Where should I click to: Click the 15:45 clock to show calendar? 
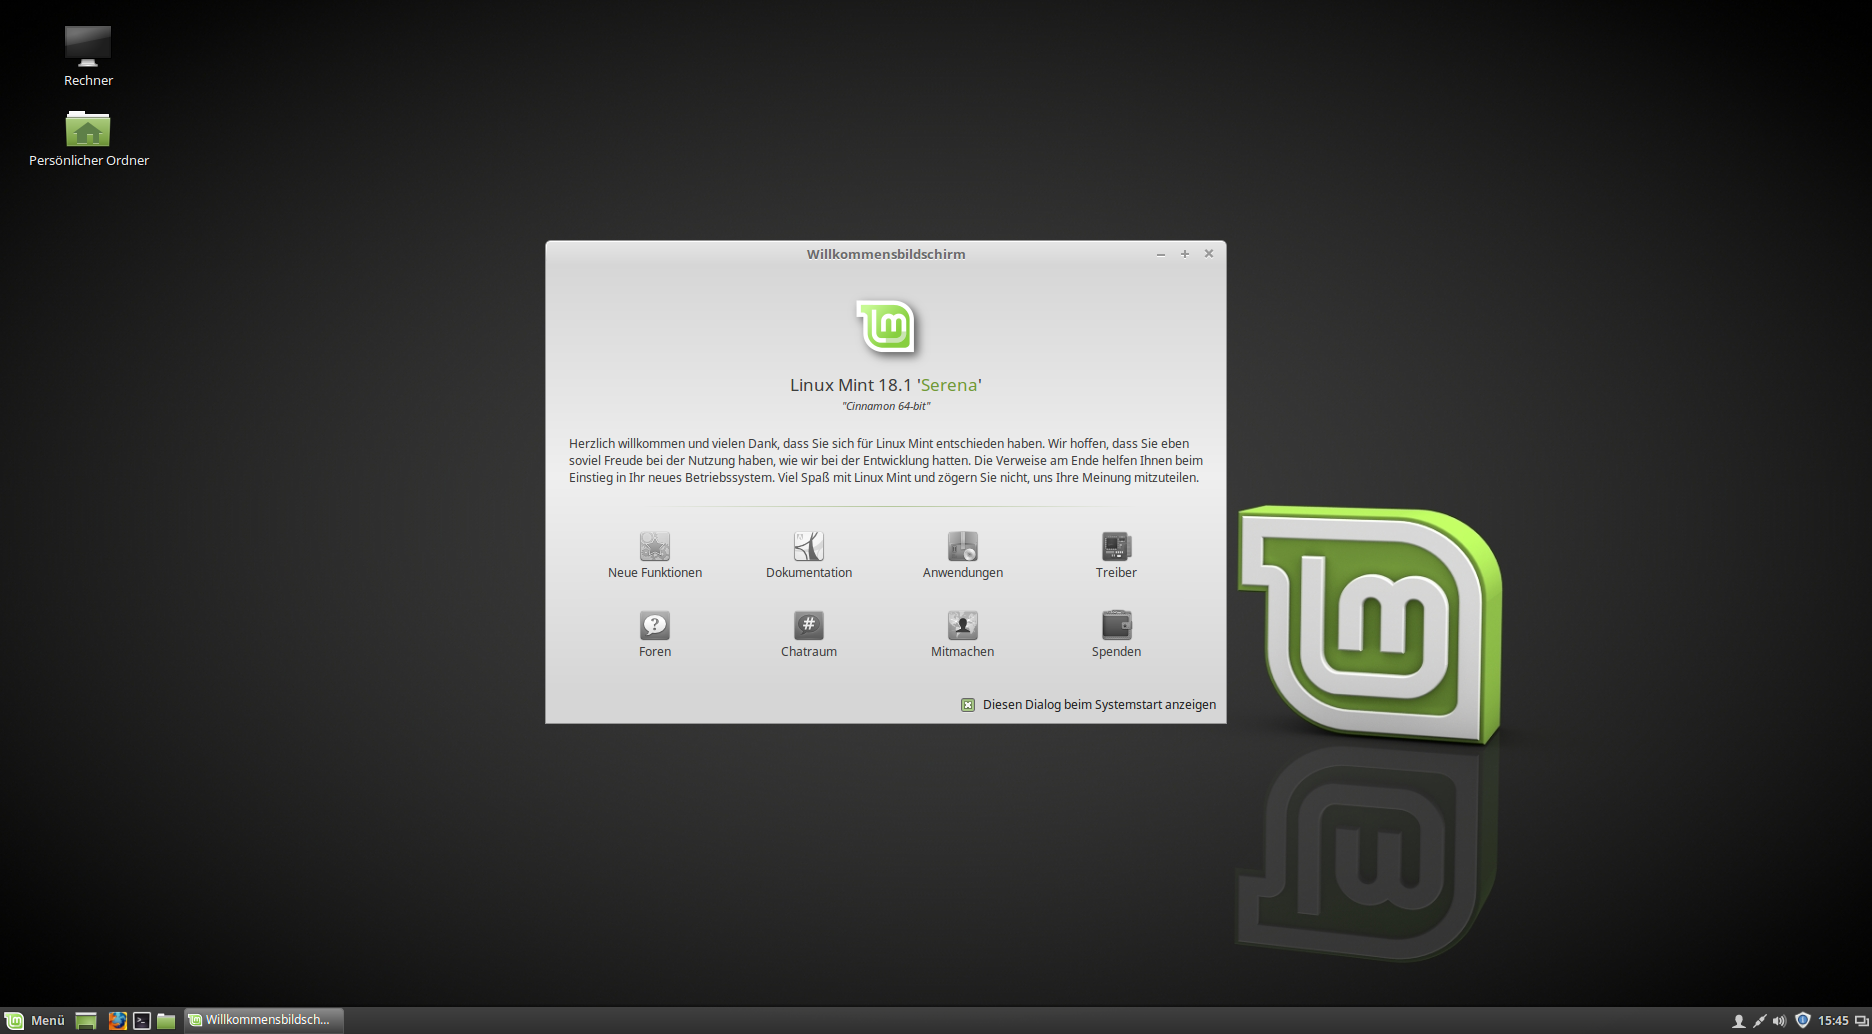(1833, 1021)
